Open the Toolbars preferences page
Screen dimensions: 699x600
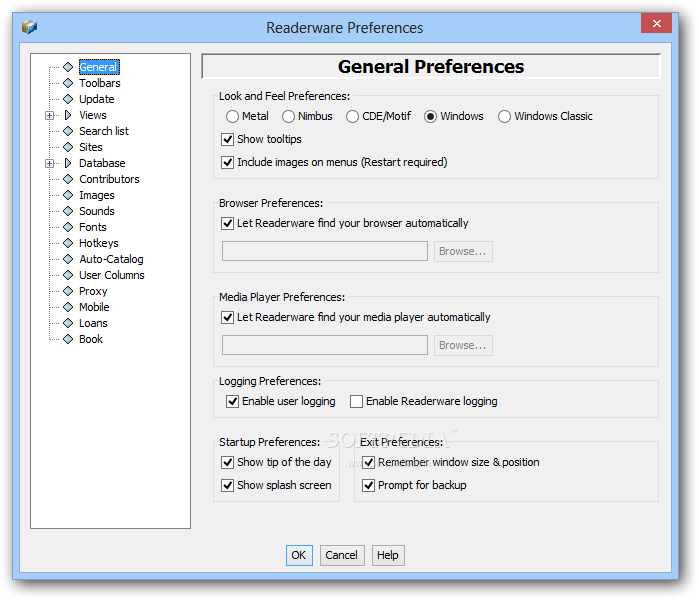point(100,83)
